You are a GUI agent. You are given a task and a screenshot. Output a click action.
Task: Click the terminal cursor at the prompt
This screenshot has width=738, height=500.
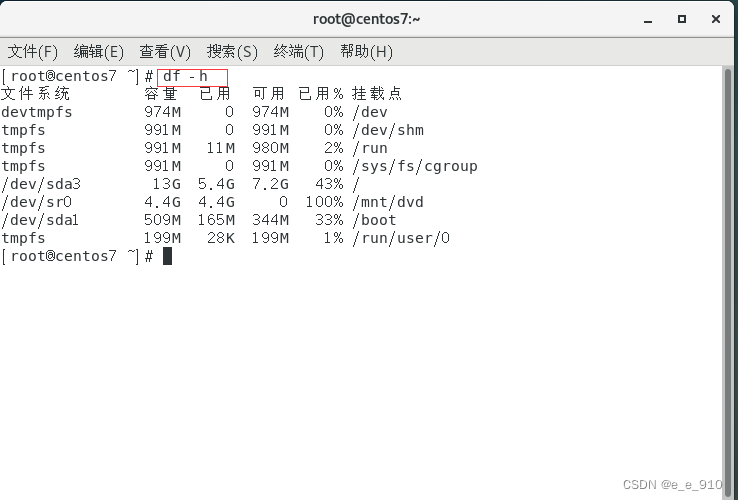168,257
